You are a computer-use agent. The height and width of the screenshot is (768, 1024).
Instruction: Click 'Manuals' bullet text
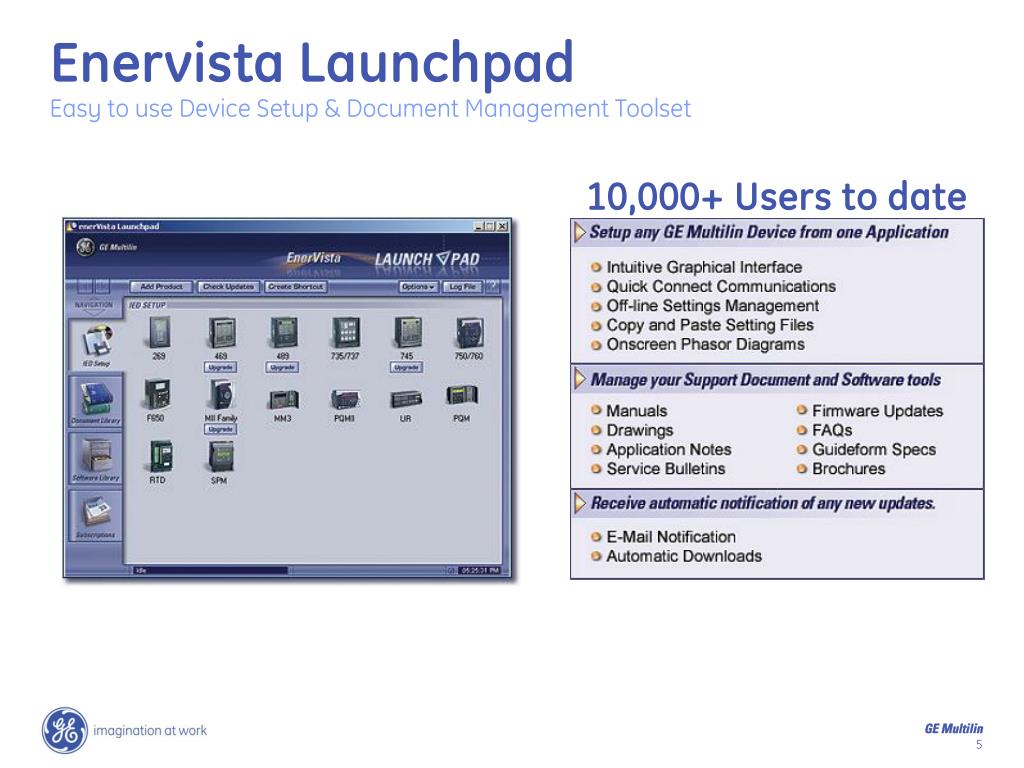(x=637, y=411)
